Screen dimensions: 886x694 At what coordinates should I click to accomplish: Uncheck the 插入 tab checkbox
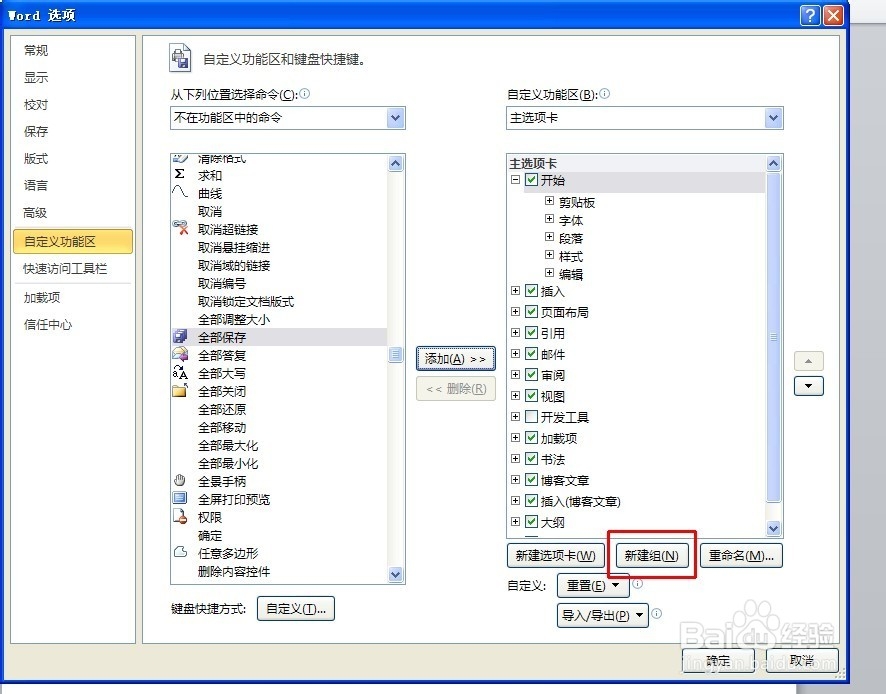(531, 290)
